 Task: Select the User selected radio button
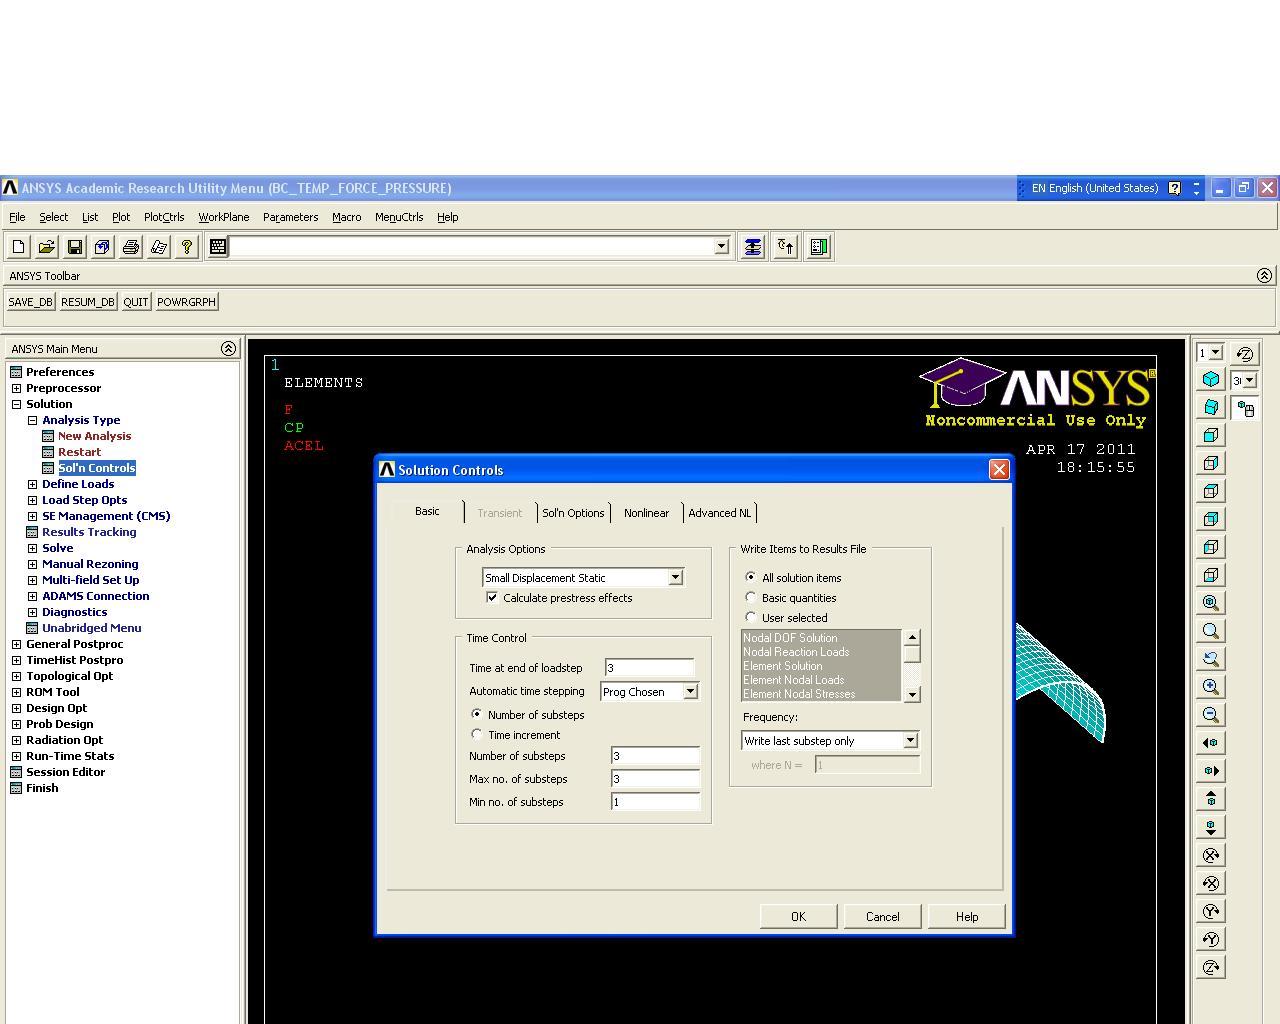(x=751, y=617)
